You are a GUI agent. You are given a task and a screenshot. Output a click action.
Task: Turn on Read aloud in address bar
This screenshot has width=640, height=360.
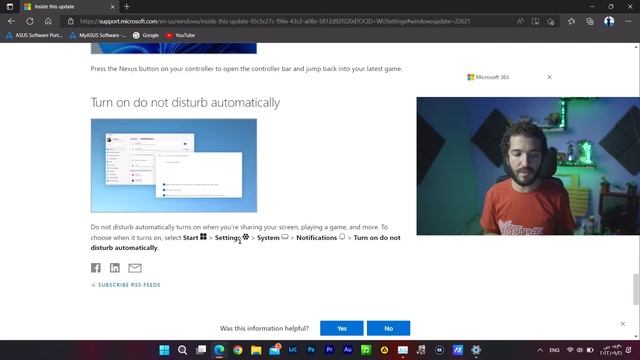click(520, 21)
